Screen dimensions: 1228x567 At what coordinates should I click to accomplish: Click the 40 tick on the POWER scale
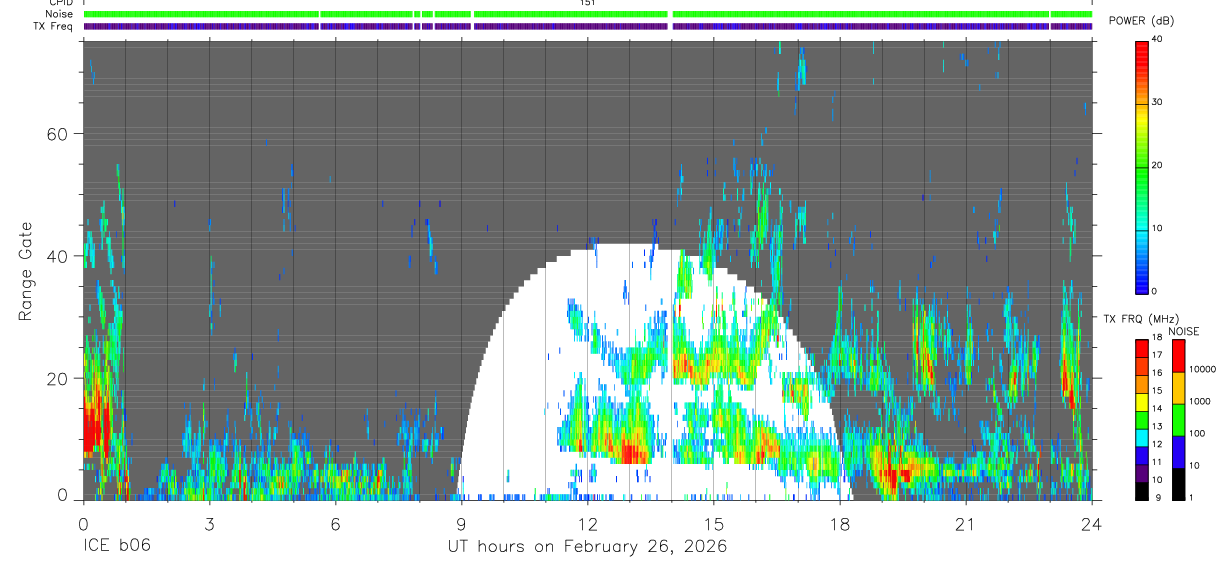[1158, 40]
